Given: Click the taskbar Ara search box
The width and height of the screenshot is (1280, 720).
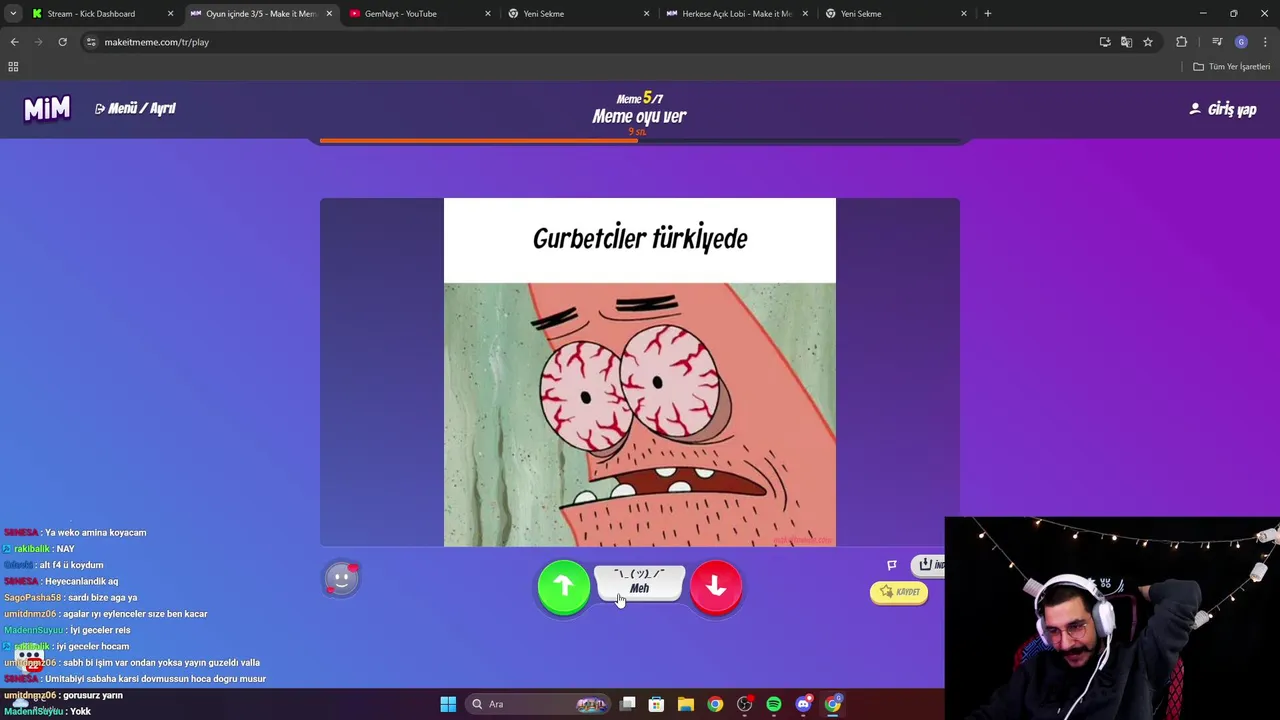Looking at the screenshot, I should [x=540, y=704].
